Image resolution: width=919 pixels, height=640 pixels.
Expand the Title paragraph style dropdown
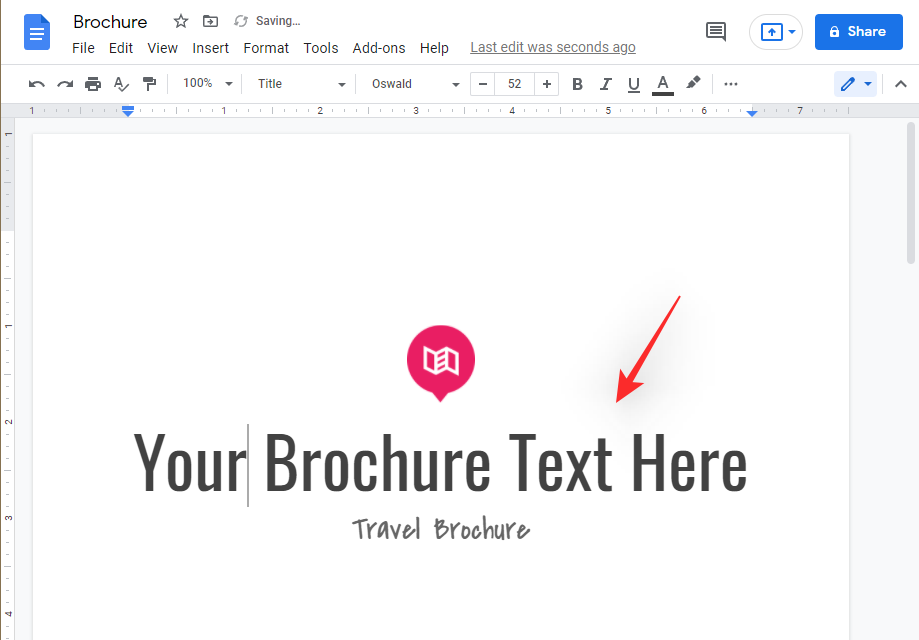click(301, 84)
